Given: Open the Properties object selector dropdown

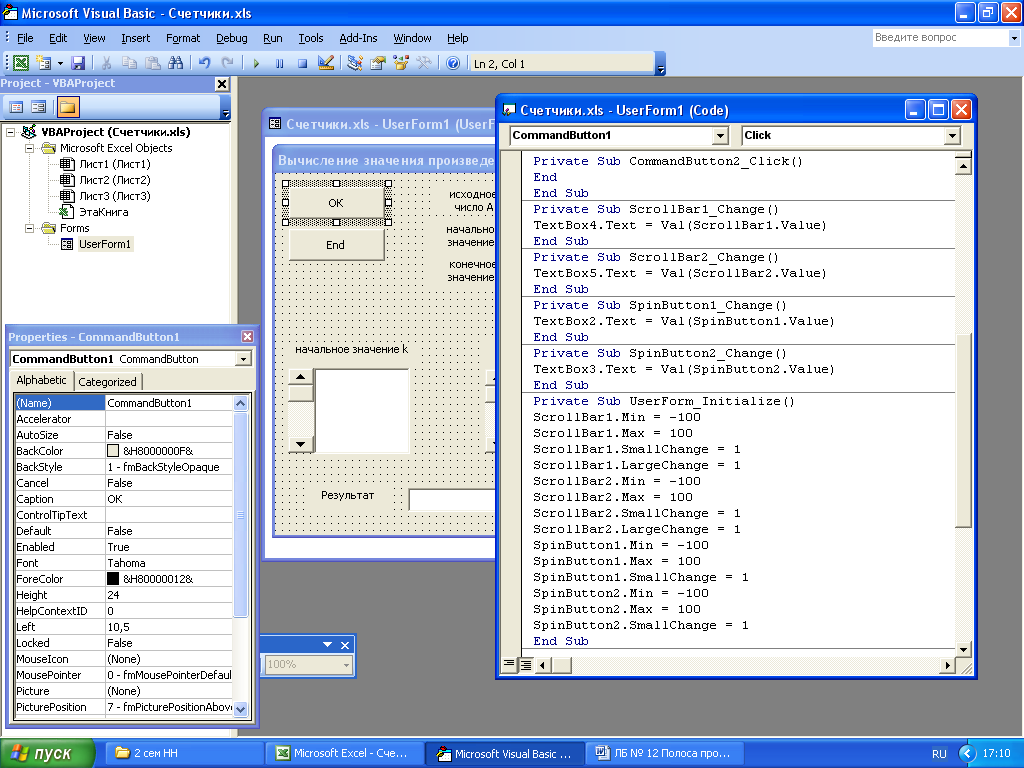Looking at the screenshot, I should point(243,359).
